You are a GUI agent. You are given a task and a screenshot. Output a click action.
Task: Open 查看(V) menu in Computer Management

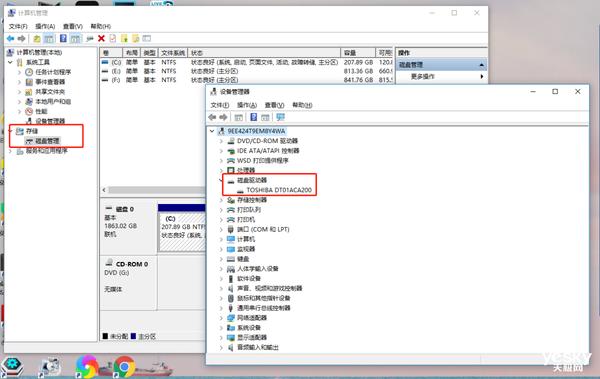(x=73, y=26)
